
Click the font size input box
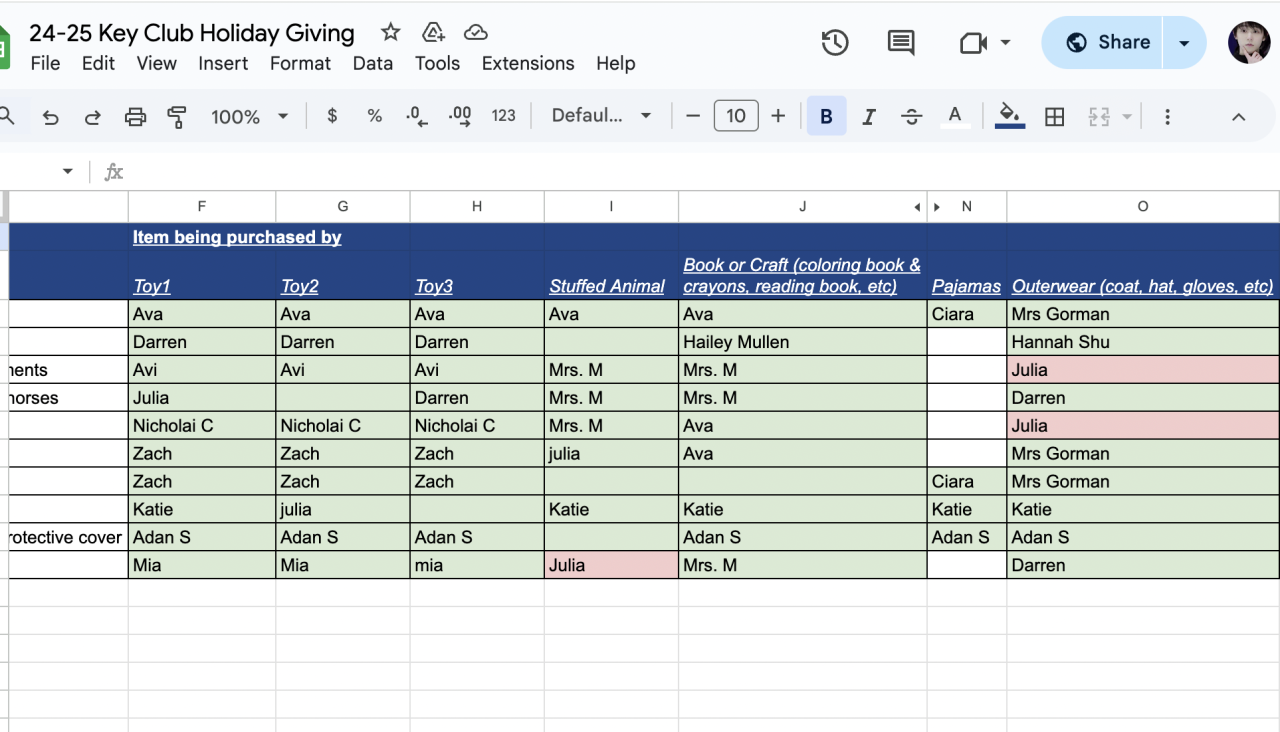click(736, 116)
